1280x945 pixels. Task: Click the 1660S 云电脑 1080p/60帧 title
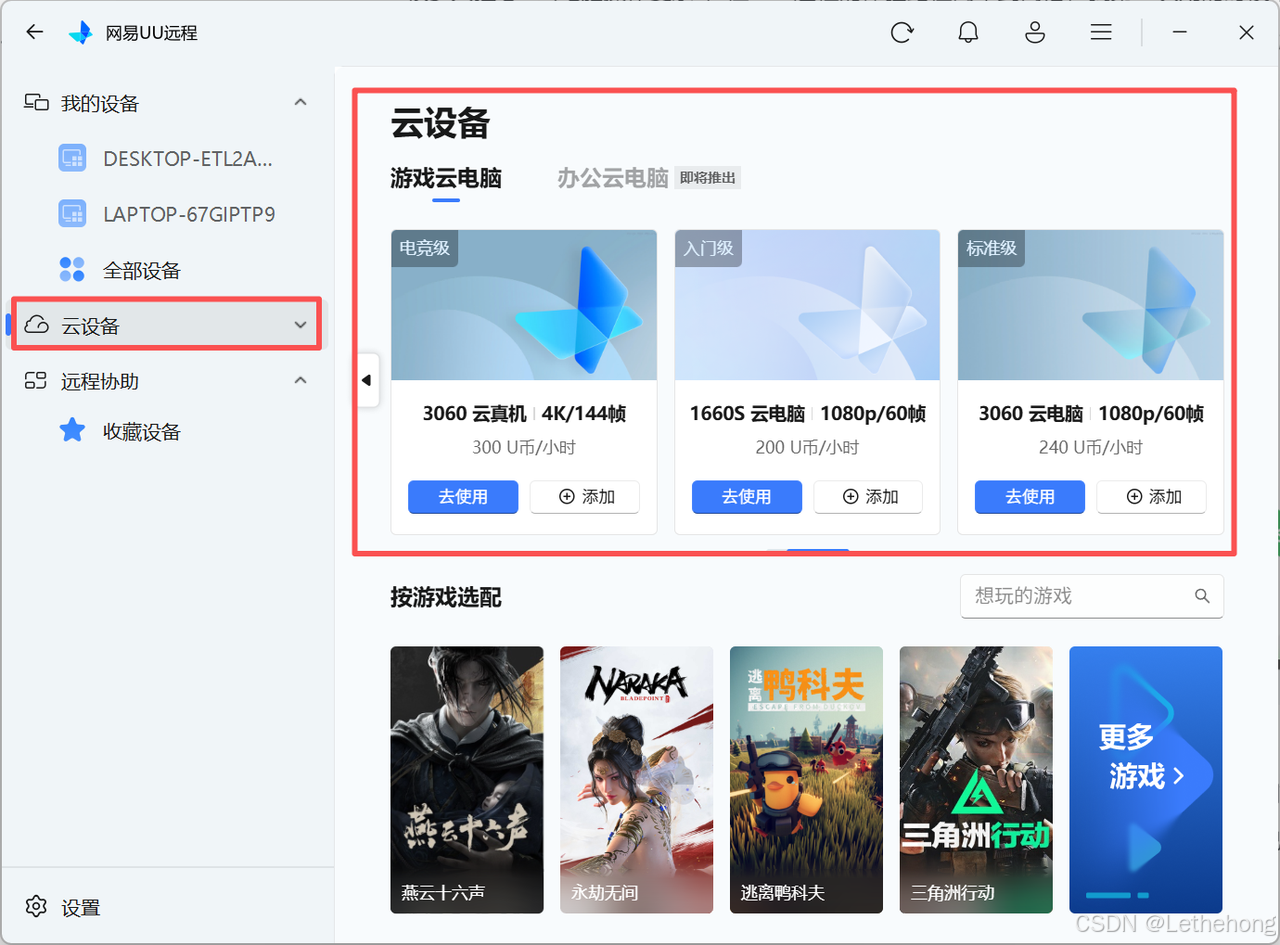point(807,413)
